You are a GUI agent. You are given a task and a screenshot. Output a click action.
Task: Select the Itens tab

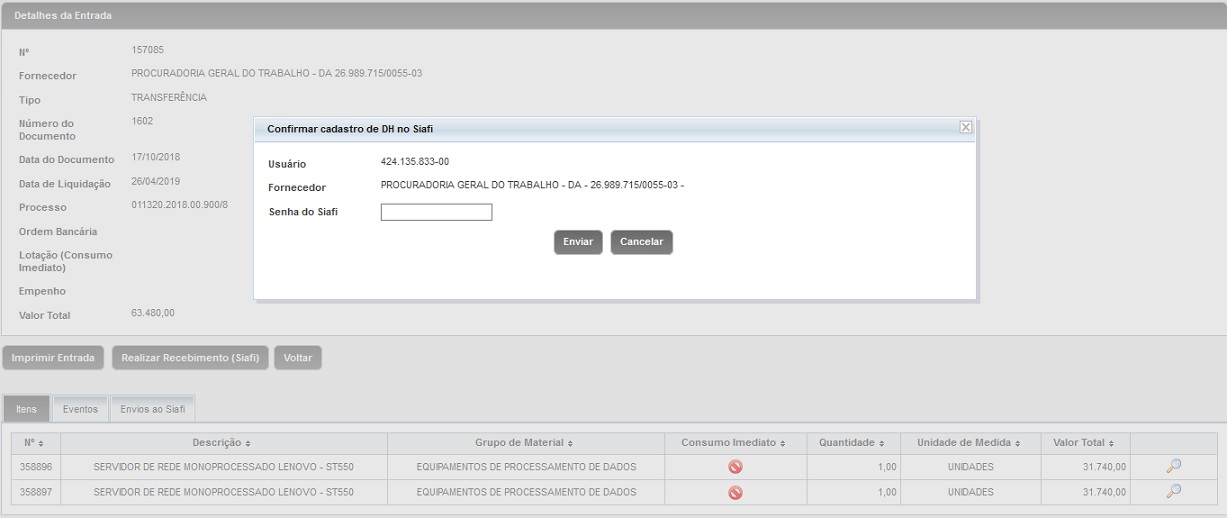pos(27,409)
